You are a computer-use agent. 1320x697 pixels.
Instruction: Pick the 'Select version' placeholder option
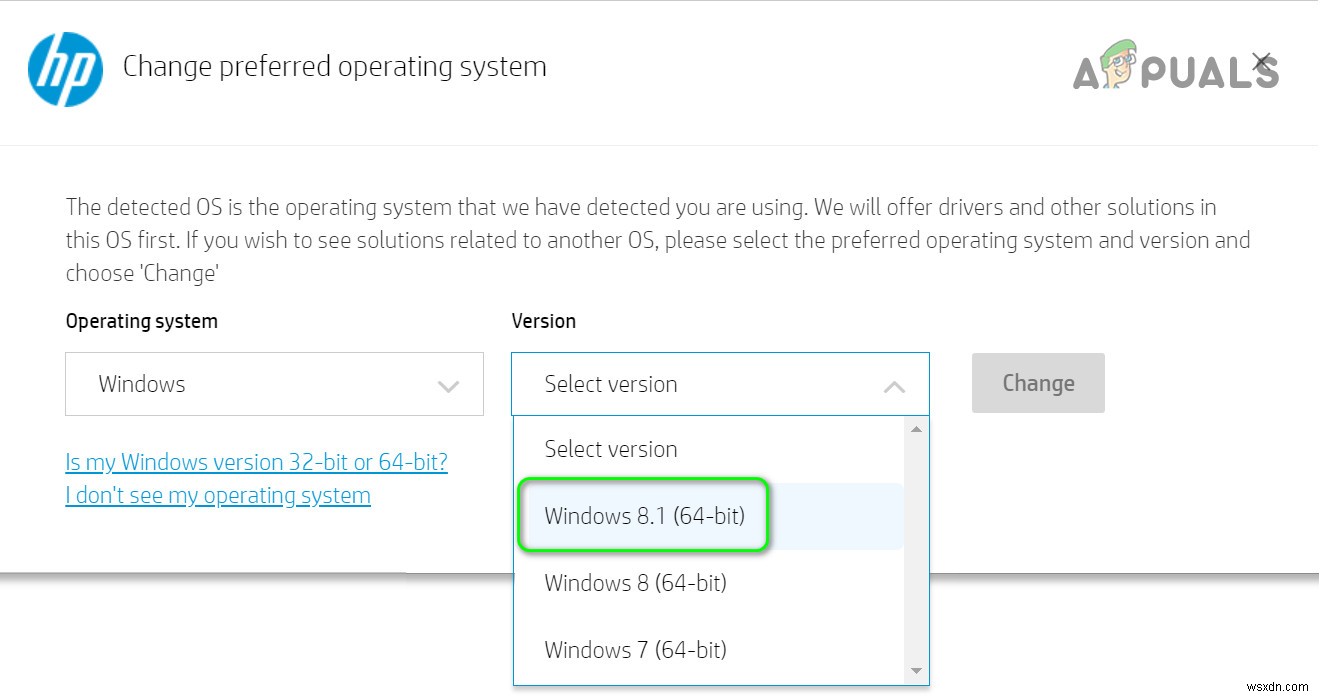tap(610, 449)
